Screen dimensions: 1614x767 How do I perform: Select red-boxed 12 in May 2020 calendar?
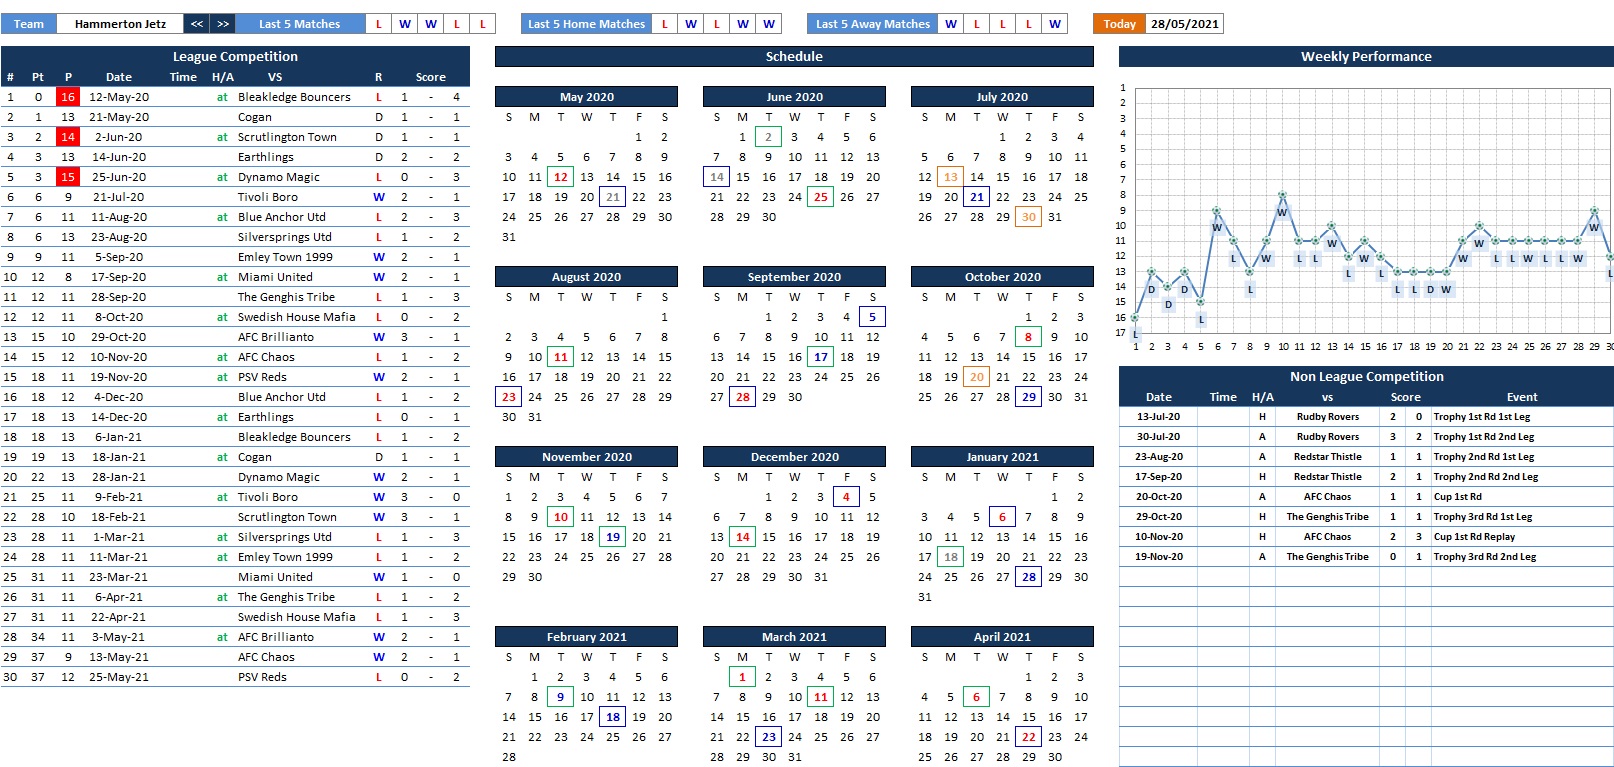pos(561,177)
